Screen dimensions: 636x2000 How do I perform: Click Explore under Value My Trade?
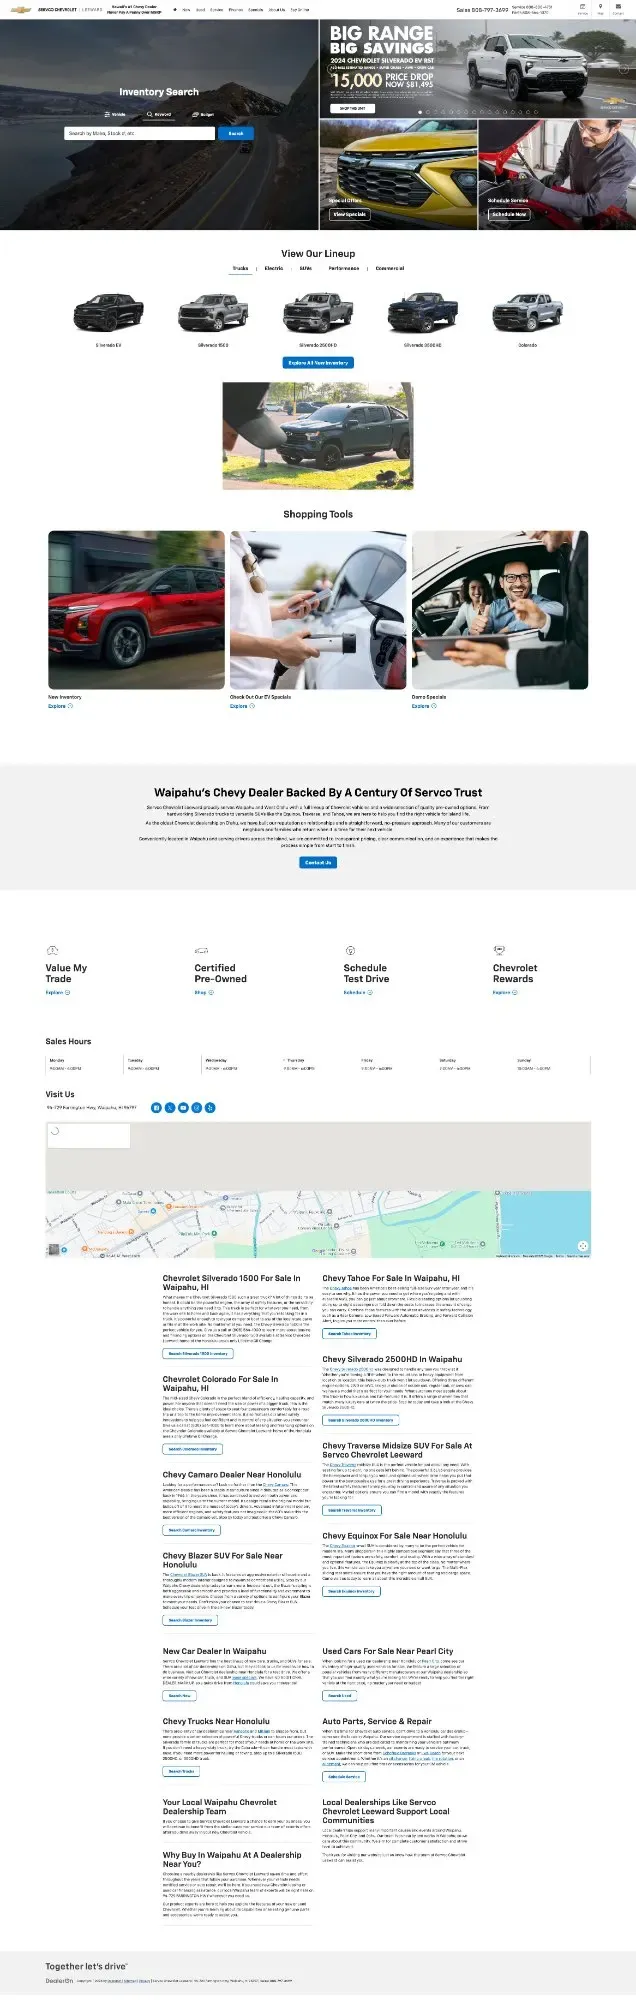coord(57,993)
